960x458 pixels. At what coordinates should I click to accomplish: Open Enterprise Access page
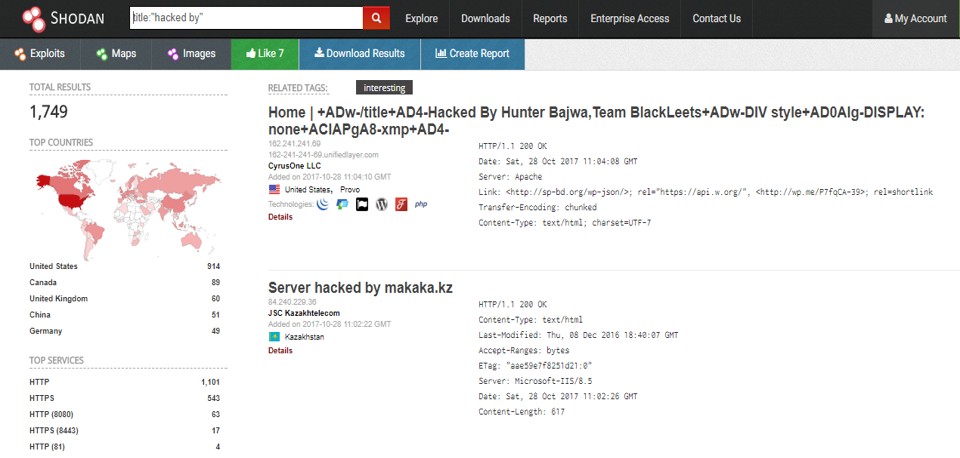[629, 19]
